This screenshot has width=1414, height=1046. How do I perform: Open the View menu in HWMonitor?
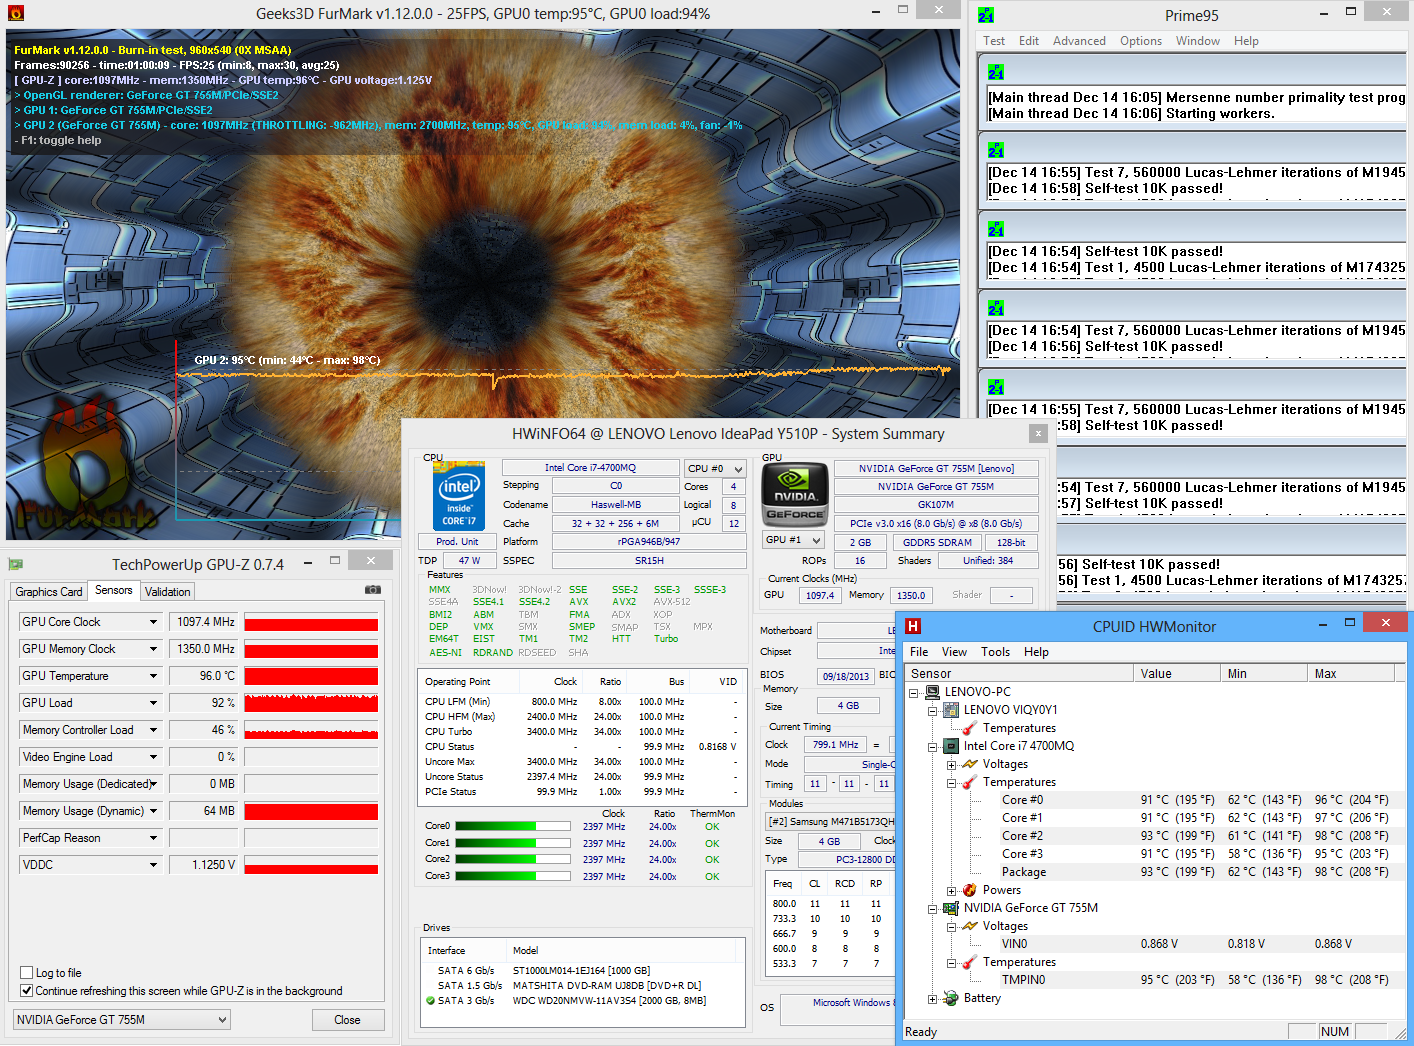[954, 652]
